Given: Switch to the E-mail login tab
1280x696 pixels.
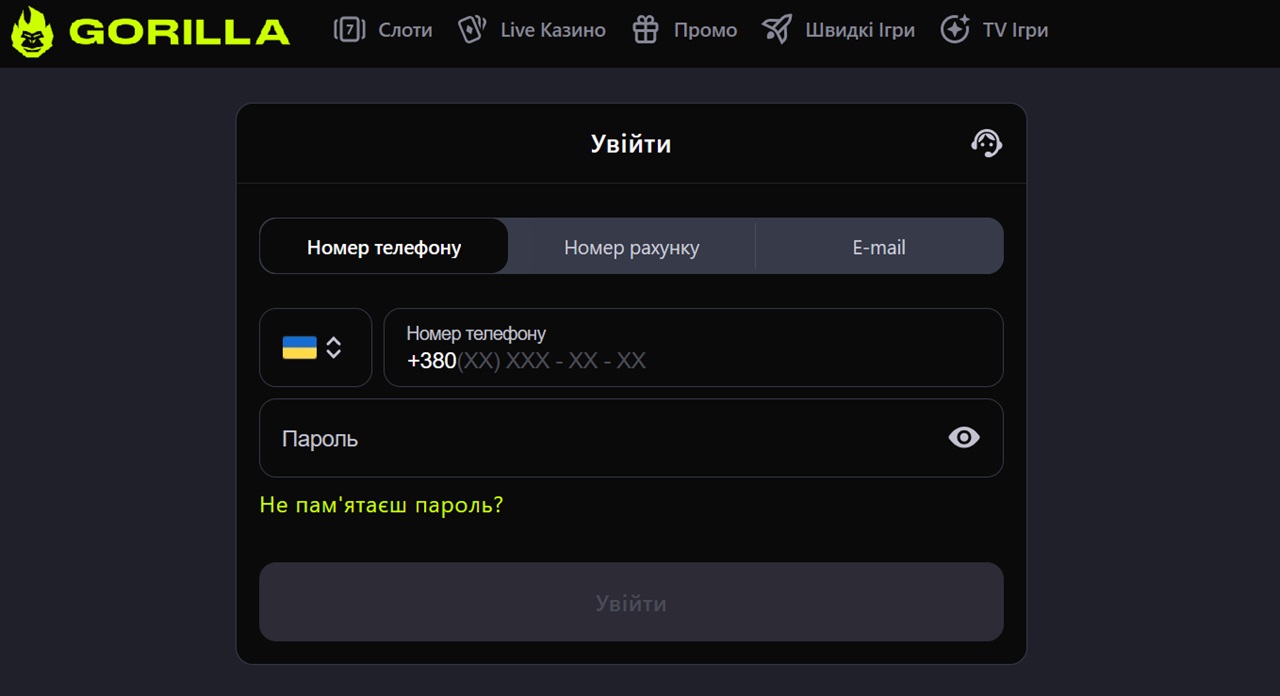Looking at the screenshot, I should [879, 247].
